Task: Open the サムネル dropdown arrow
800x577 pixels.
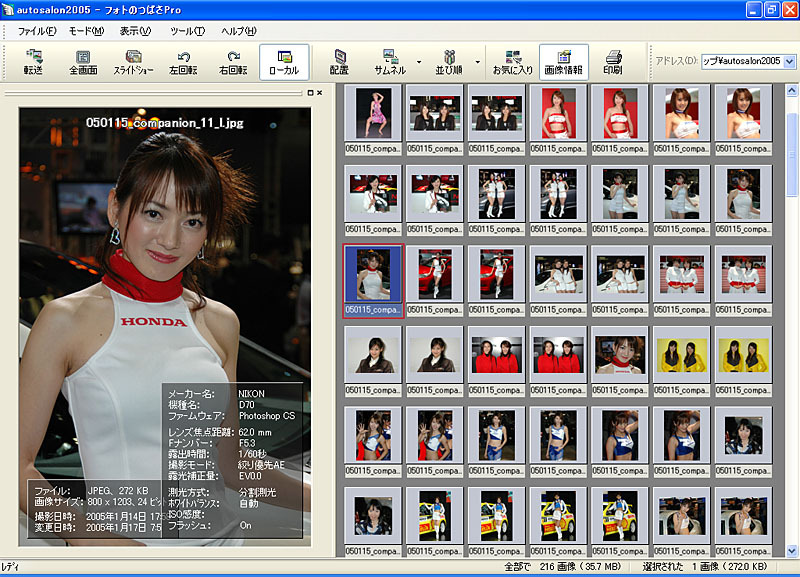Action: click(419, 62)
